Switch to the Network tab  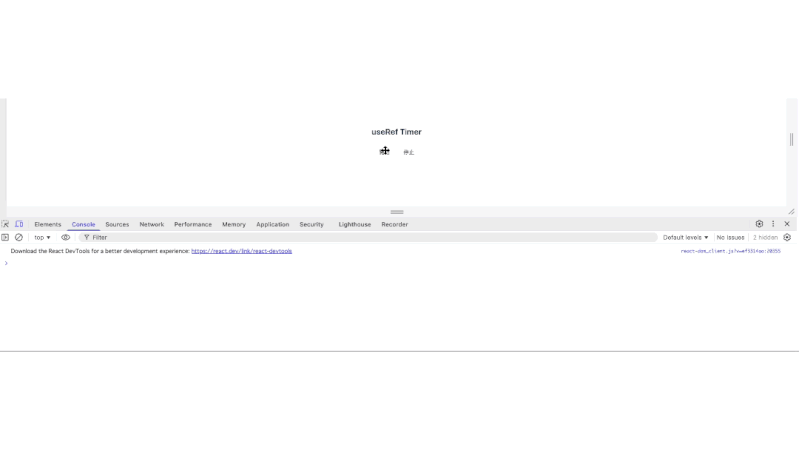(x=151, y=224)
